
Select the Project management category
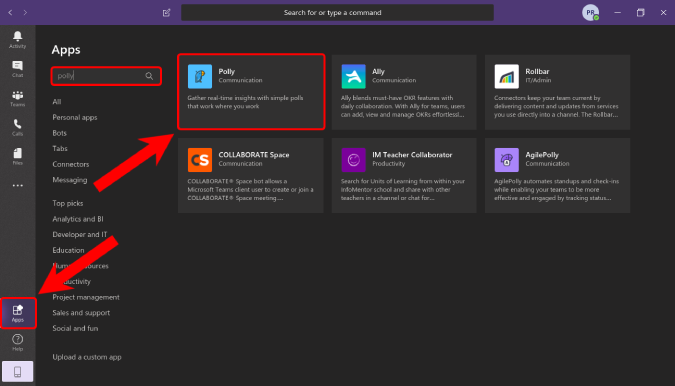pos(86,297)
